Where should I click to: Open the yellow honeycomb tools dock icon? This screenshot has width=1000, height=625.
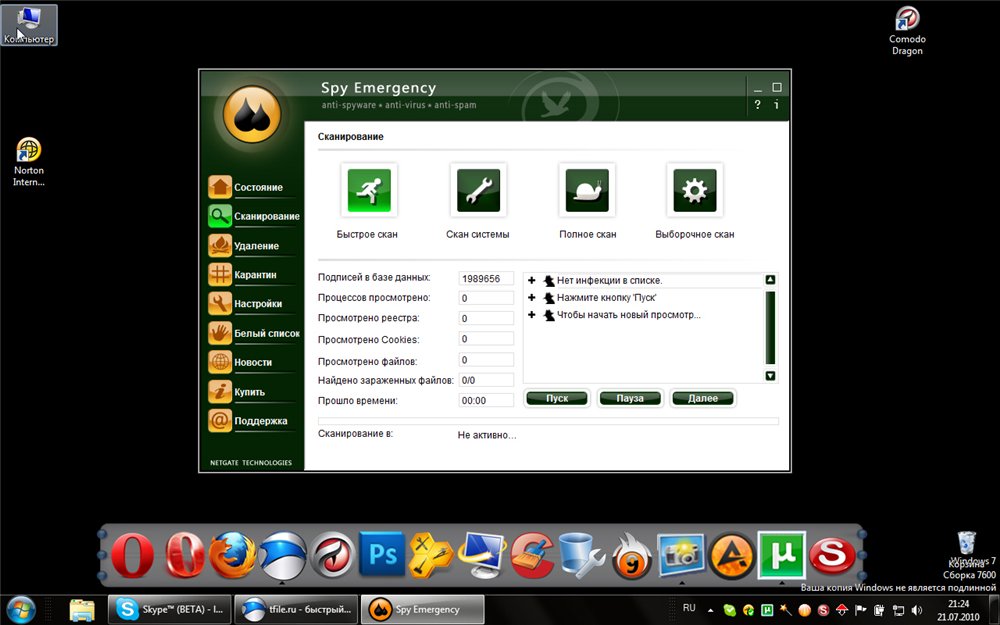430,555
